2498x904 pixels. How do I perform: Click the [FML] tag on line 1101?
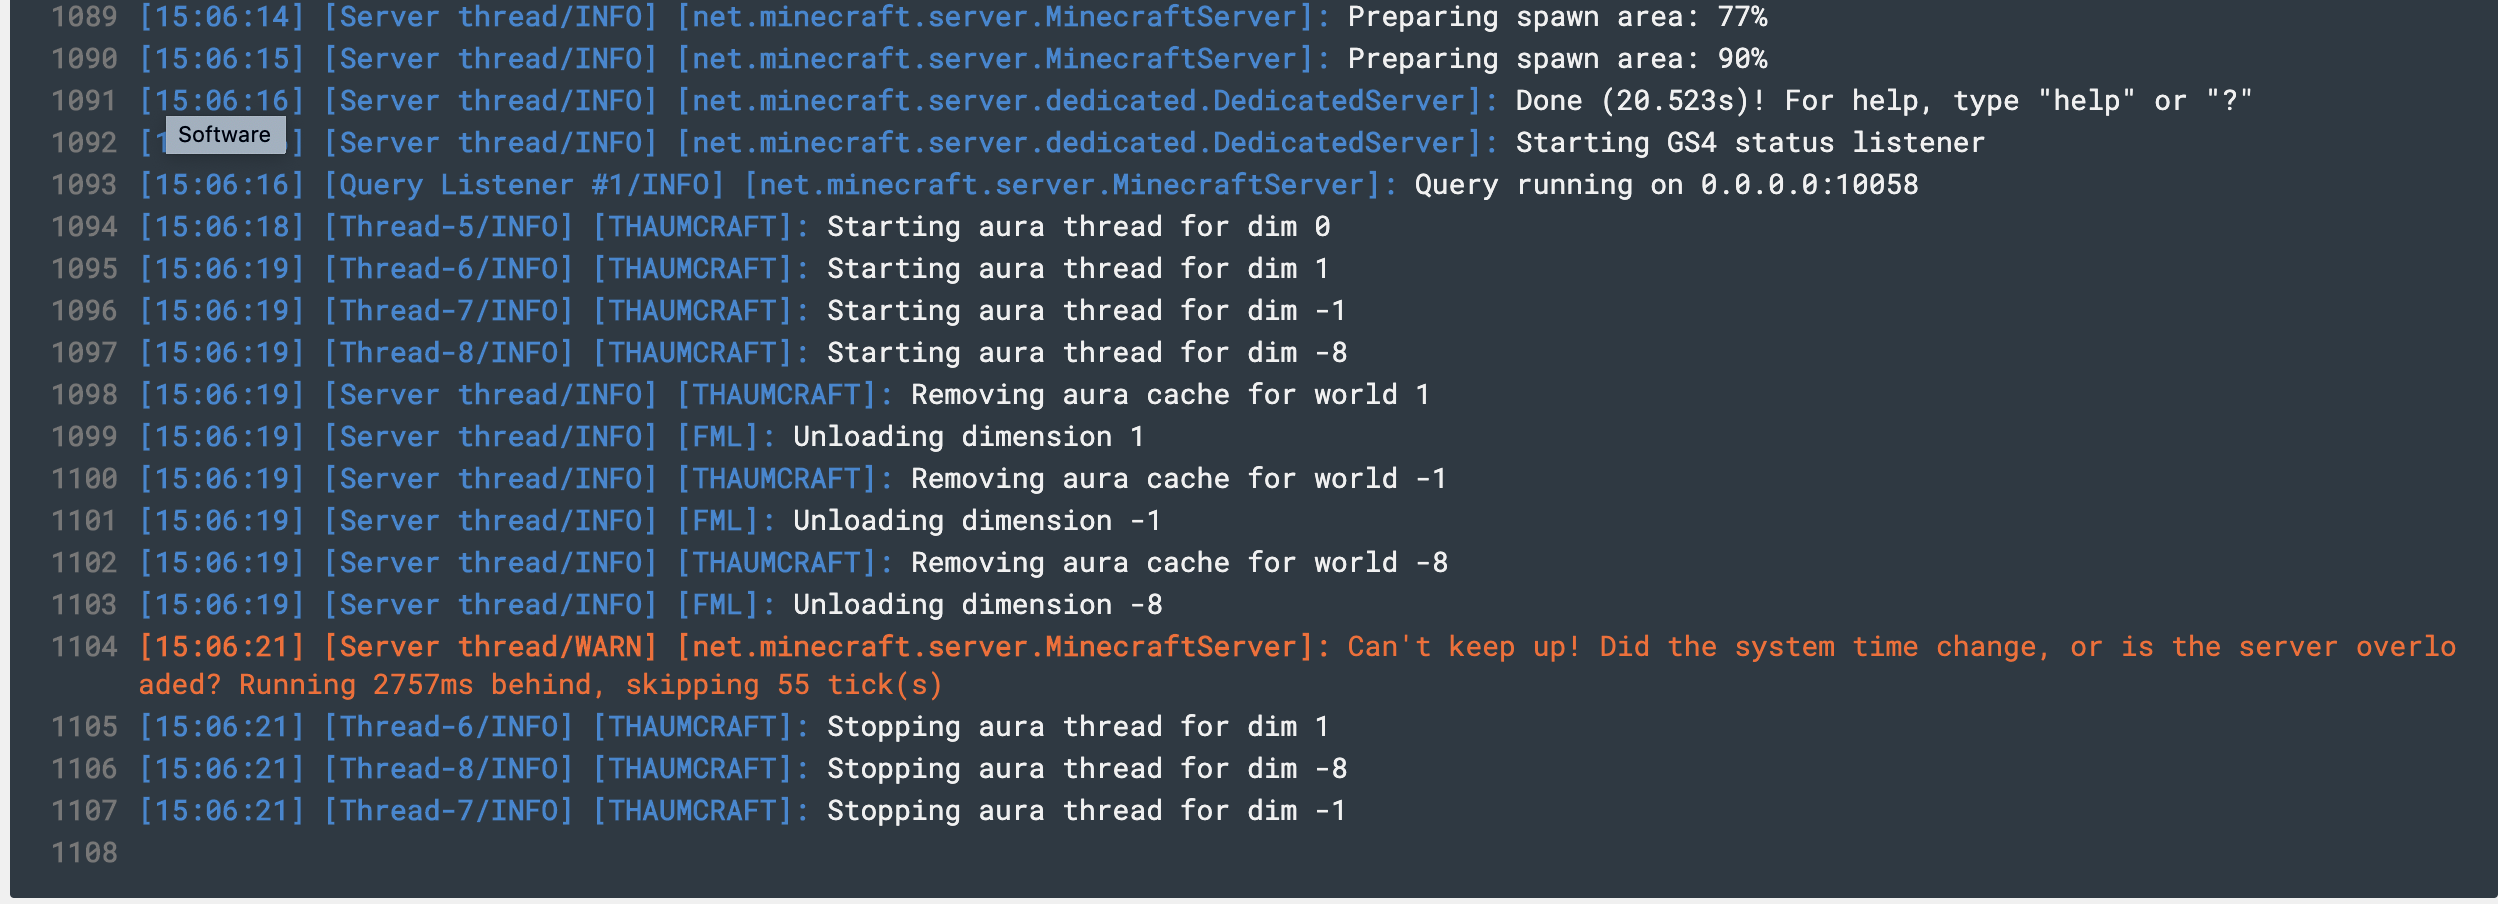(725, 521)
